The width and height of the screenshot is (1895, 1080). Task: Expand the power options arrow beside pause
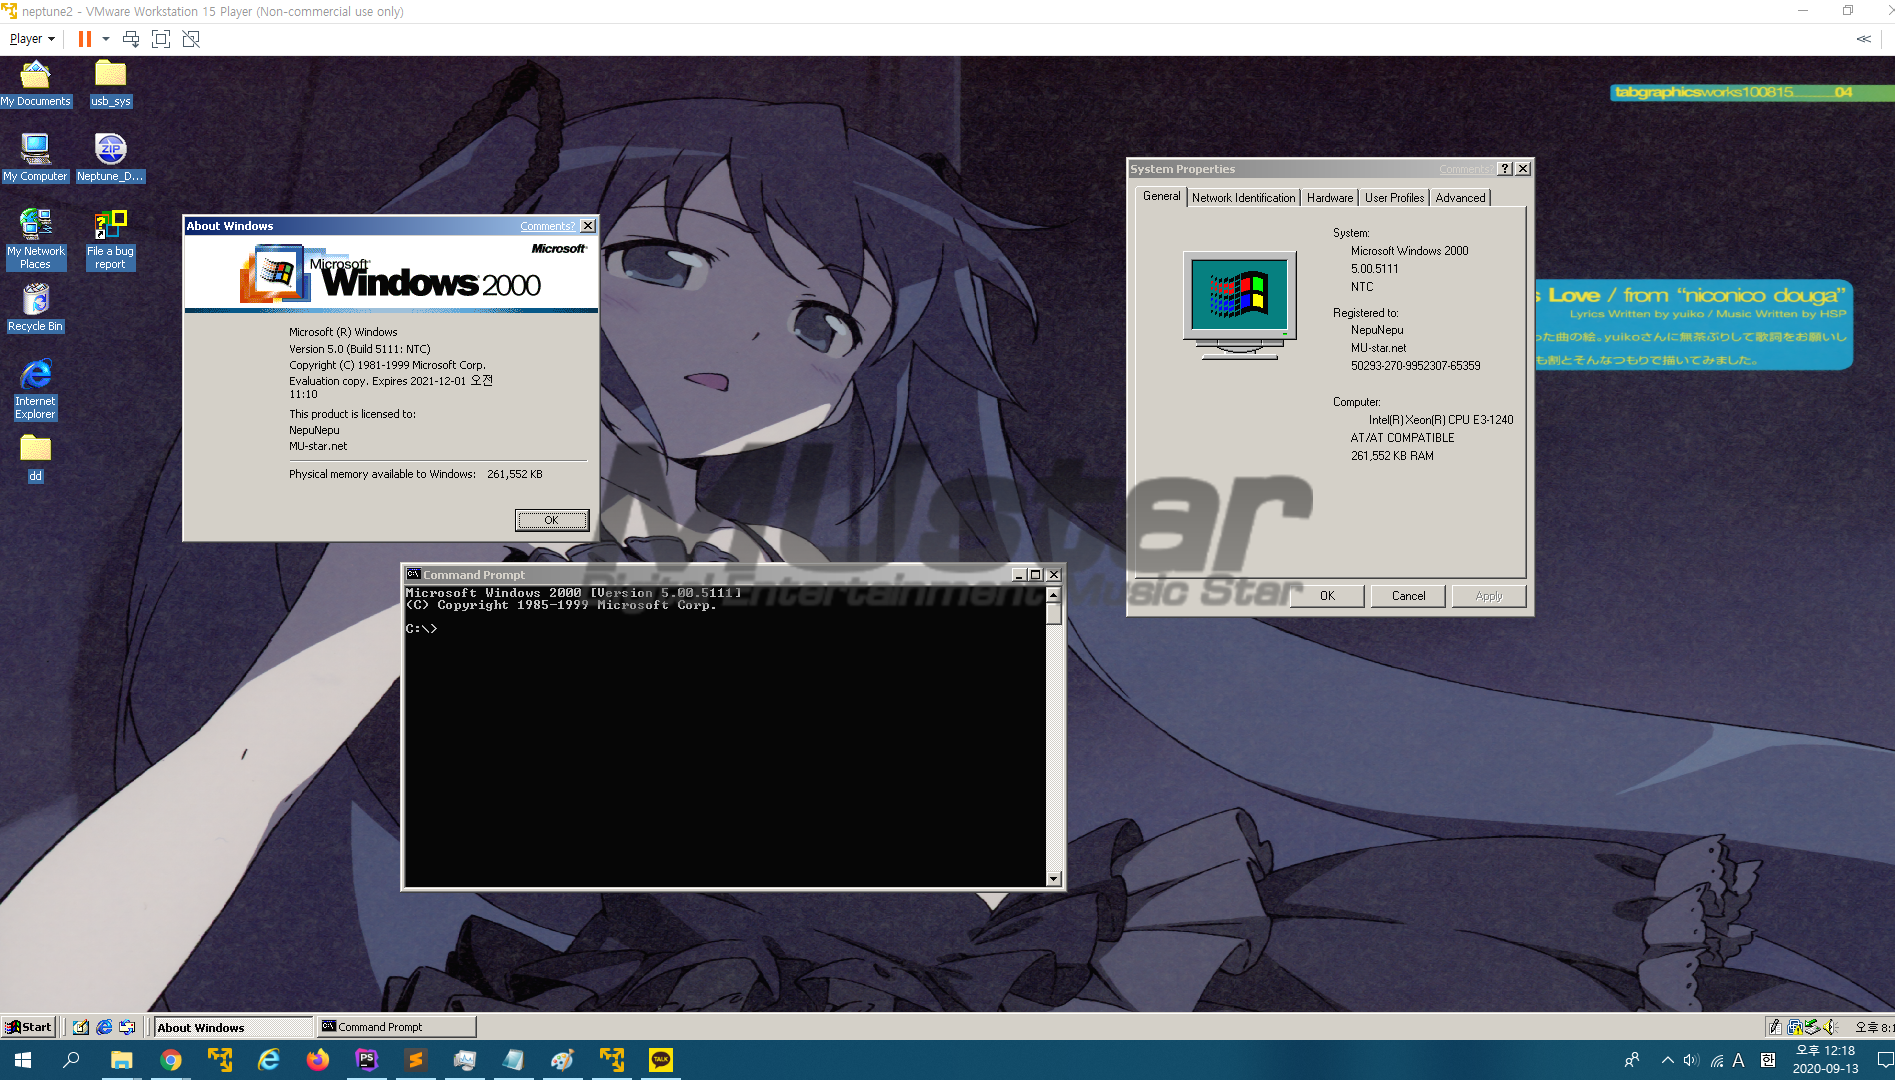pos(105,39)
